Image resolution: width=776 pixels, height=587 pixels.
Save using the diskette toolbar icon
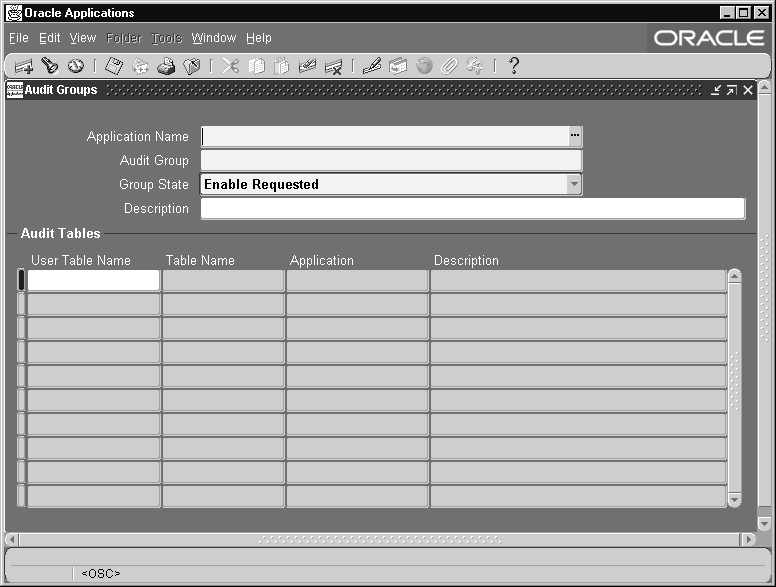click(114, 66)
